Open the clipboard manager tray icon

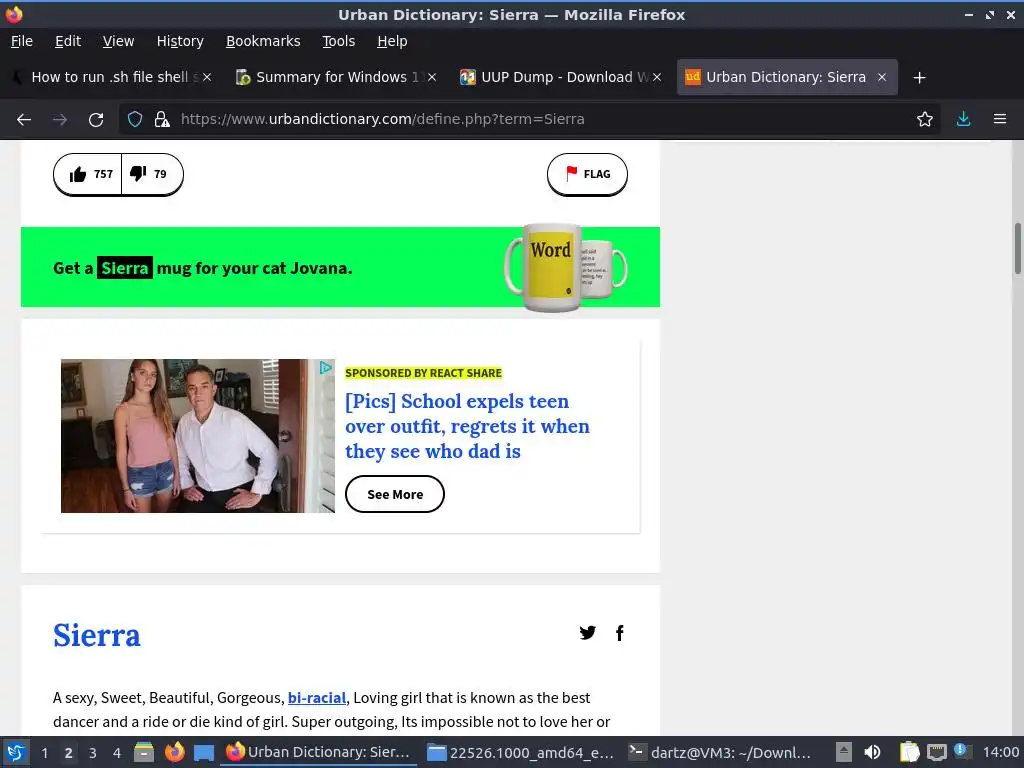pos(909,752)
